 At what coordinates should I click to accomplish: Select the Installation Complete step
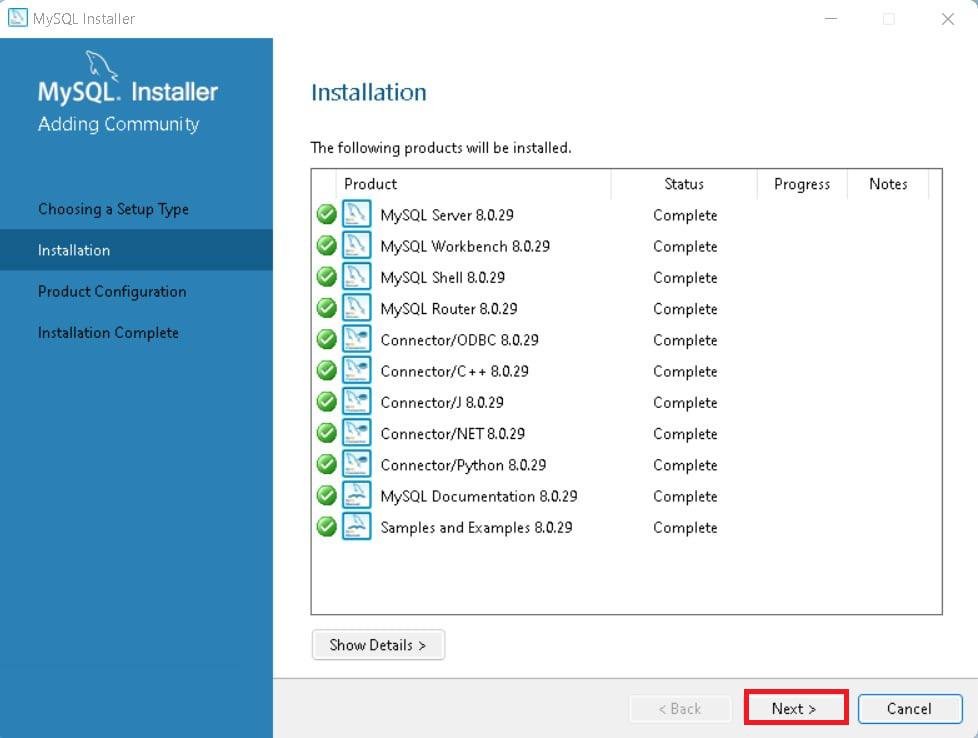coord(108,333)
